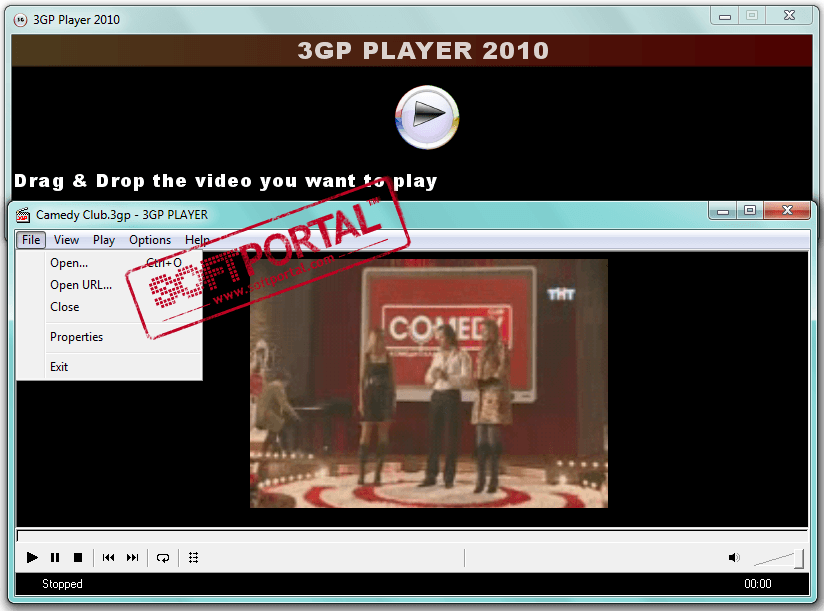This screenshot has height=611, width=824.
Task: Skip to previous track
Action: [x=109, y=557]
